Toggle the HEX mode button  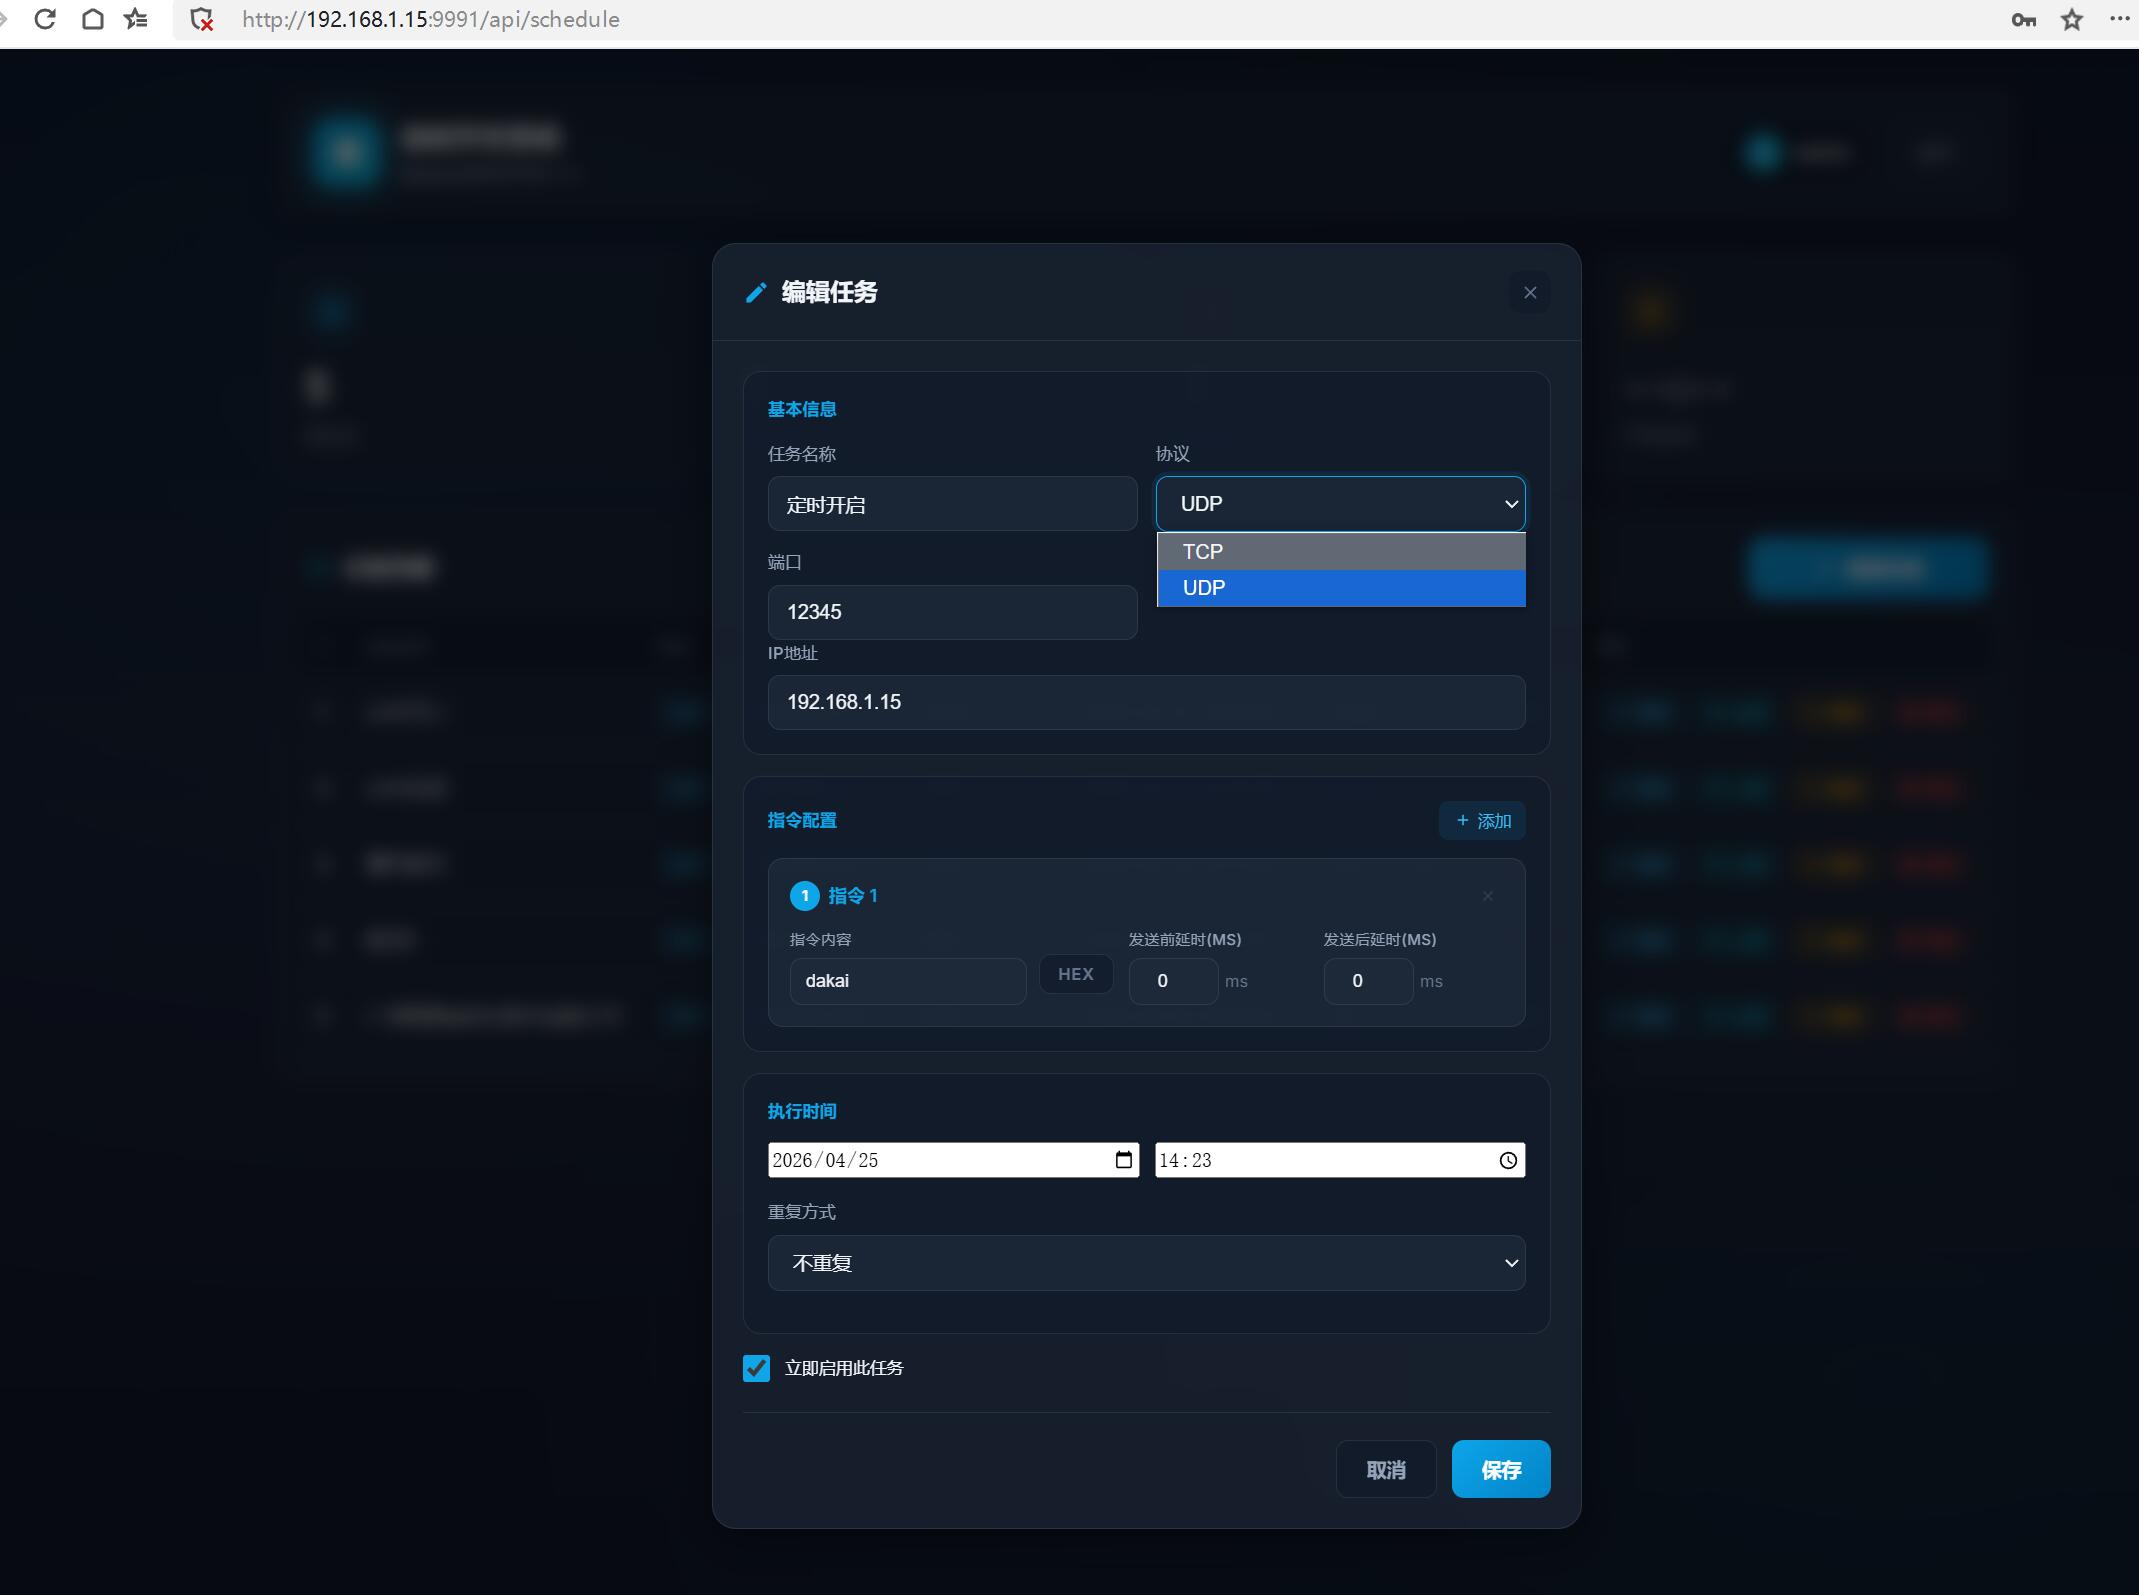point(1076,974)
